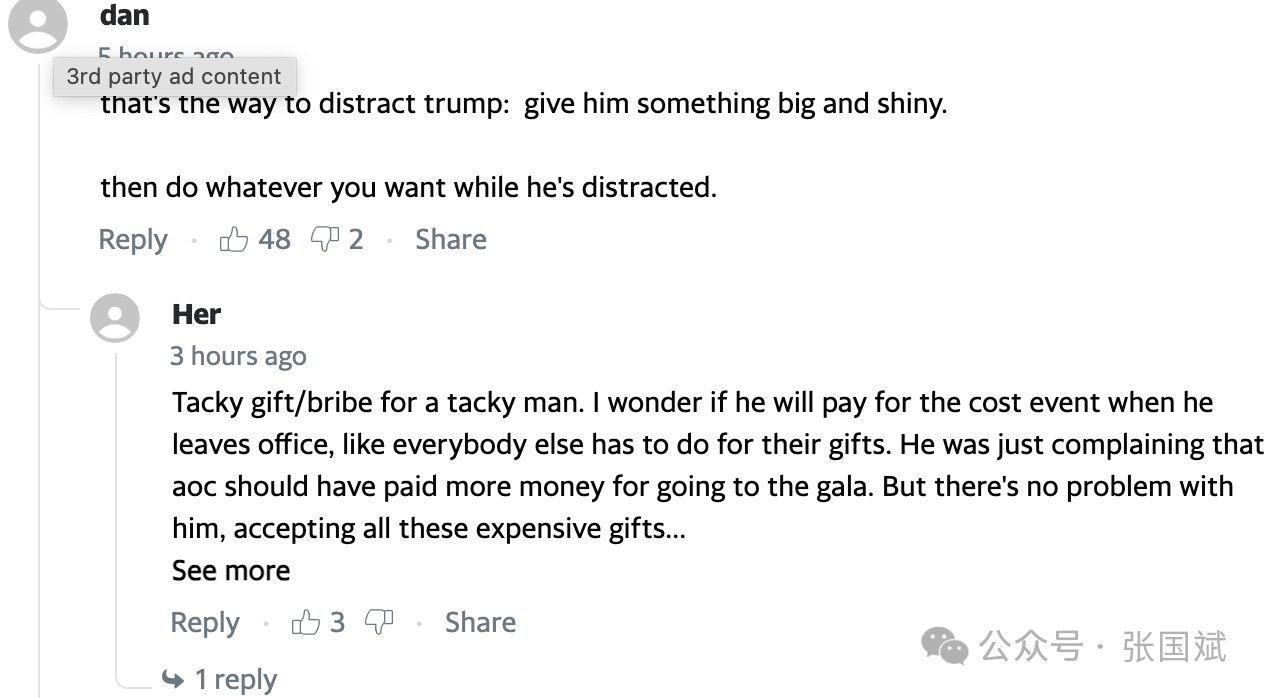
Task: Like dan's comment with thumbs up
Action: point(234,240)
